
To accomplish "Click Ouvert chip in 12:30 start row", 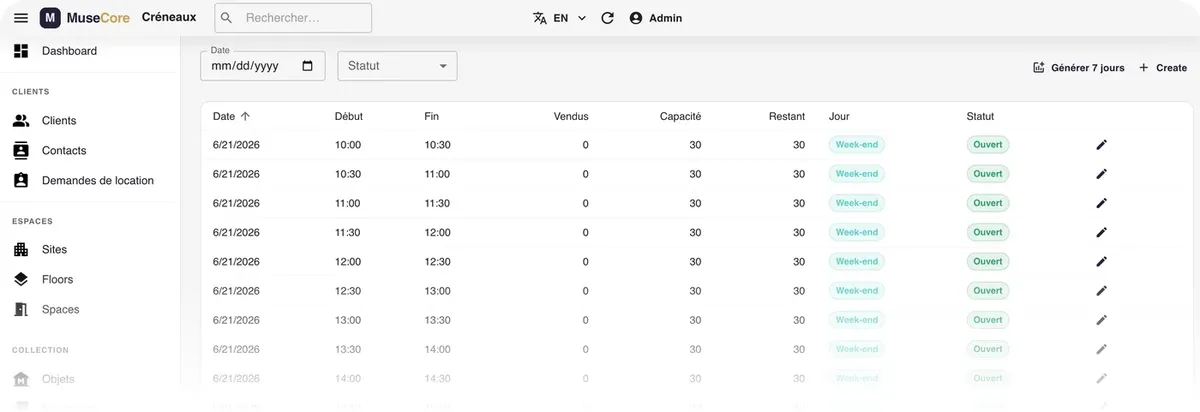I will (x=988, y=291).
